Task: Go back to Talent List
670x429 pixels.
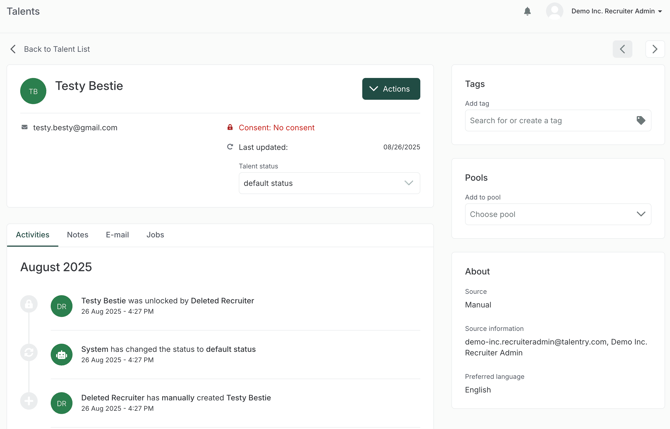Action: tap(56, 49)
